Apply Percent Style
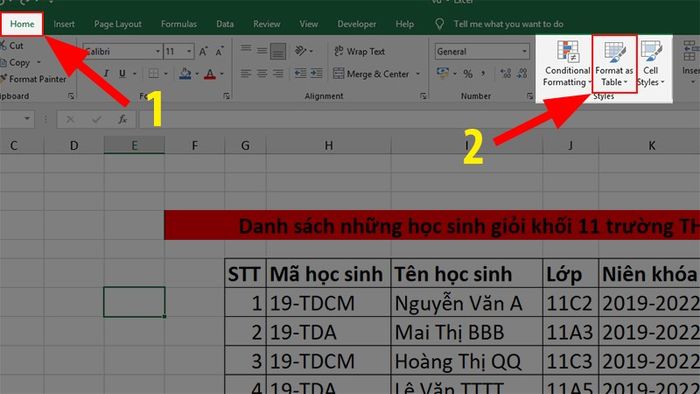Viewport: 700px width, 394px height. click(x=468, y=74)
